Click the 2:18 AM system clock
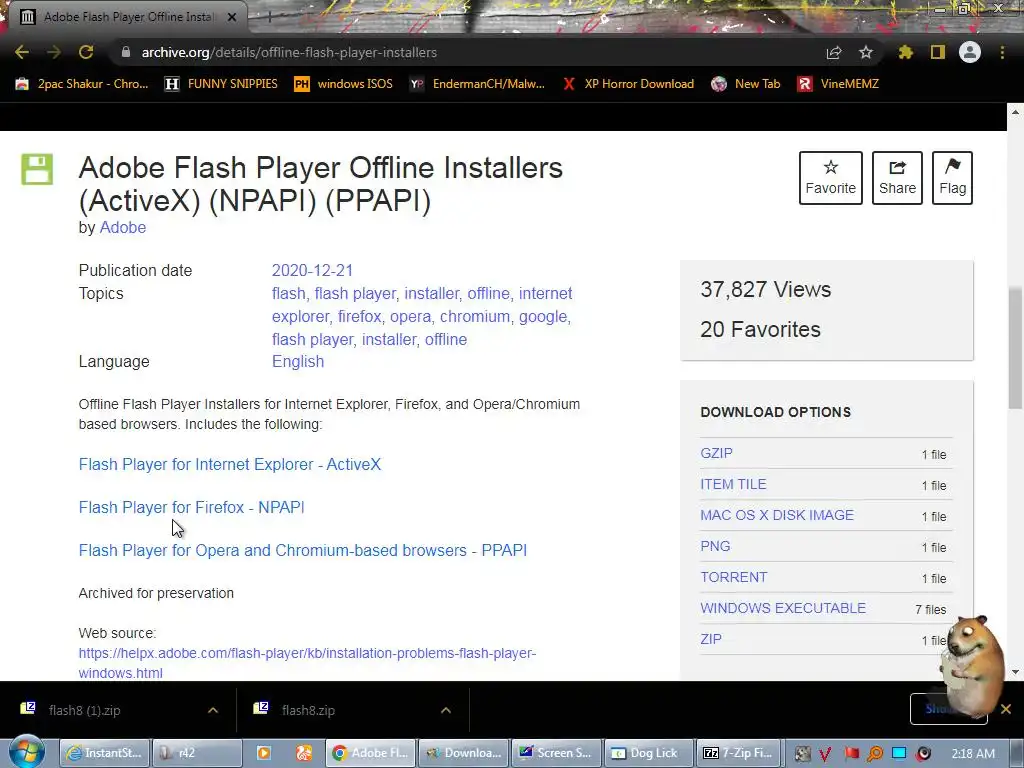 [x=973, y=754]
